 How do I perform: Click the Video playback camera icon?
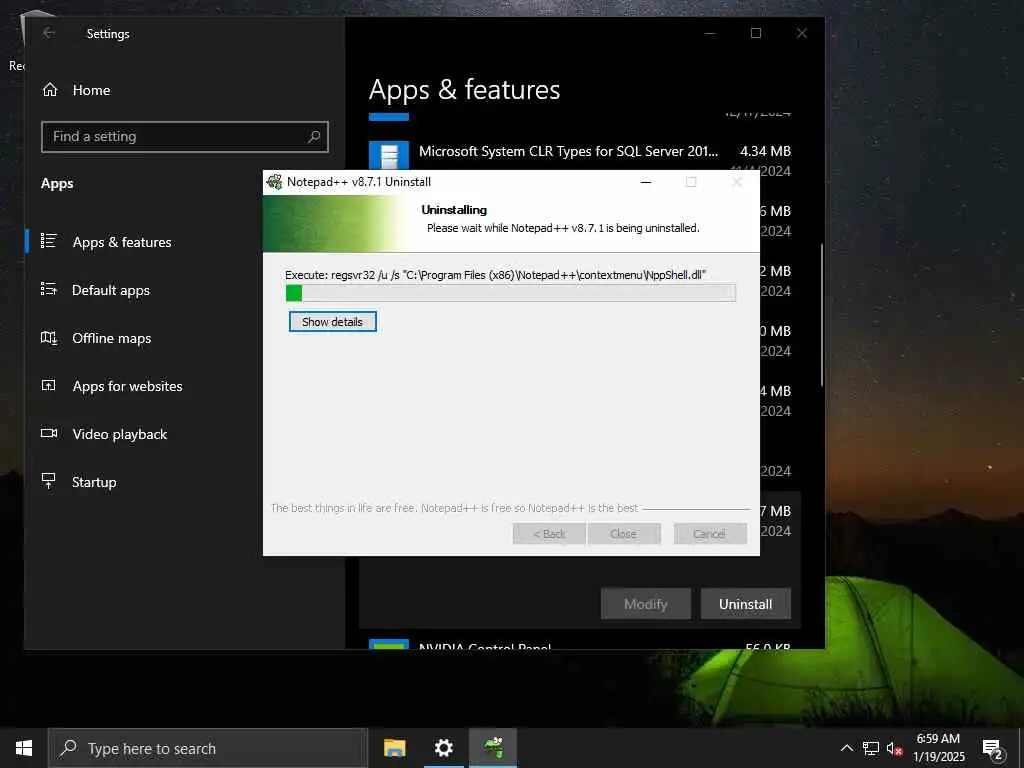coord(49,433)
